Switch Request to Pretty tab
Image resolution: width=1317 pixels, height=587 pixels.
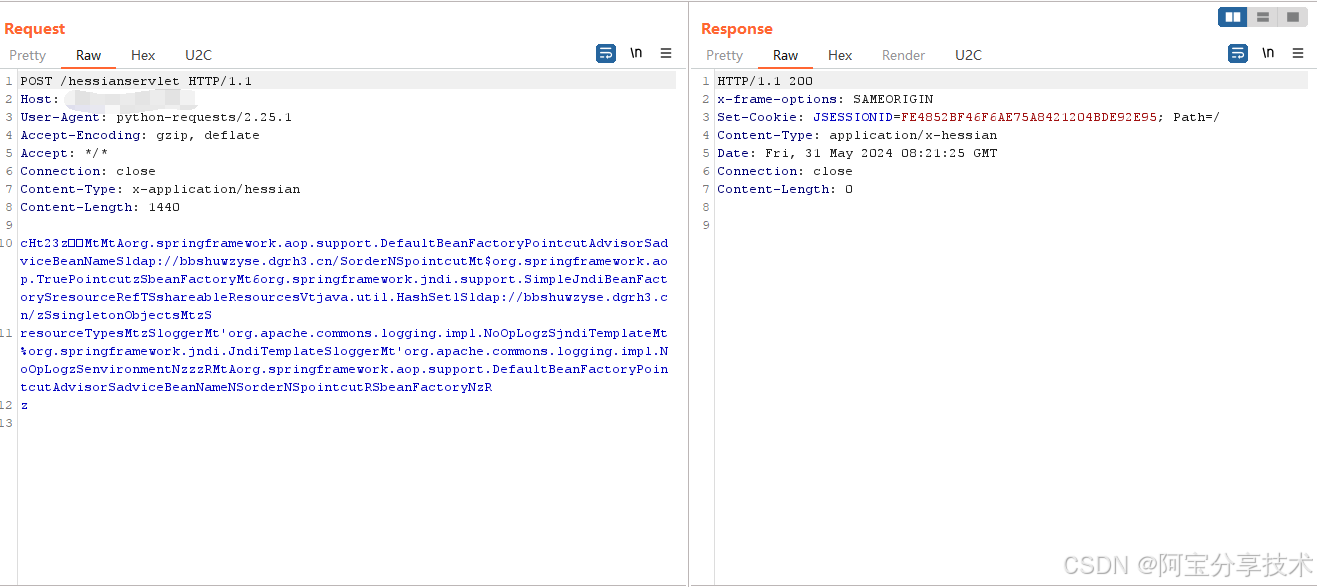click(x=28, y=55)
